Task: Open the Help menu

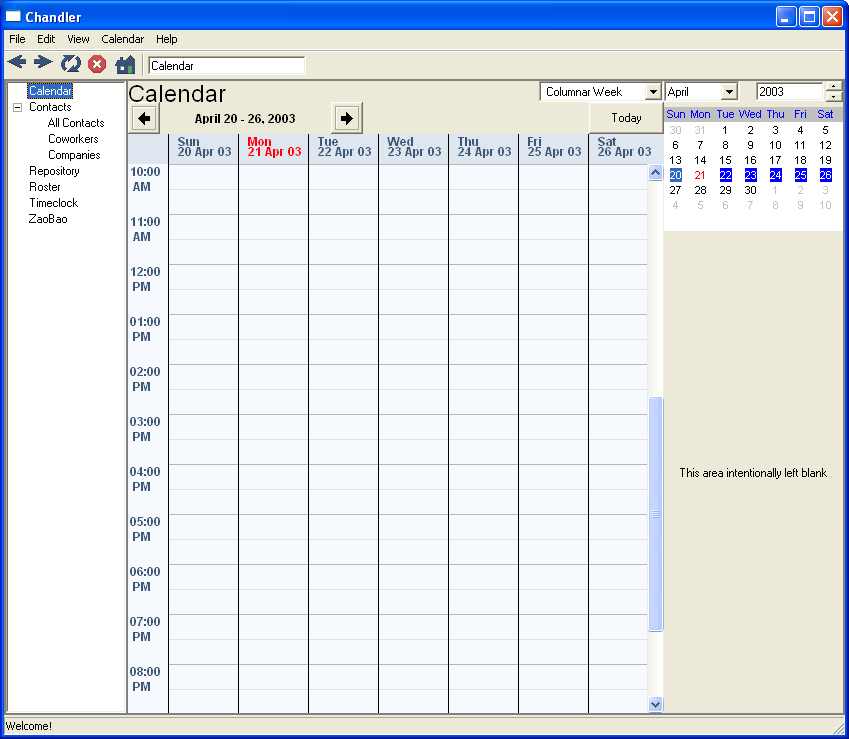Action: click(x=167, y=39)
